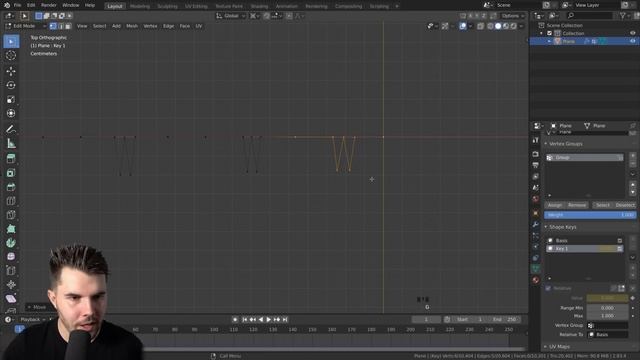Pick the Poly Build tool
Screen dimensions: 640x360
point(11,229)
